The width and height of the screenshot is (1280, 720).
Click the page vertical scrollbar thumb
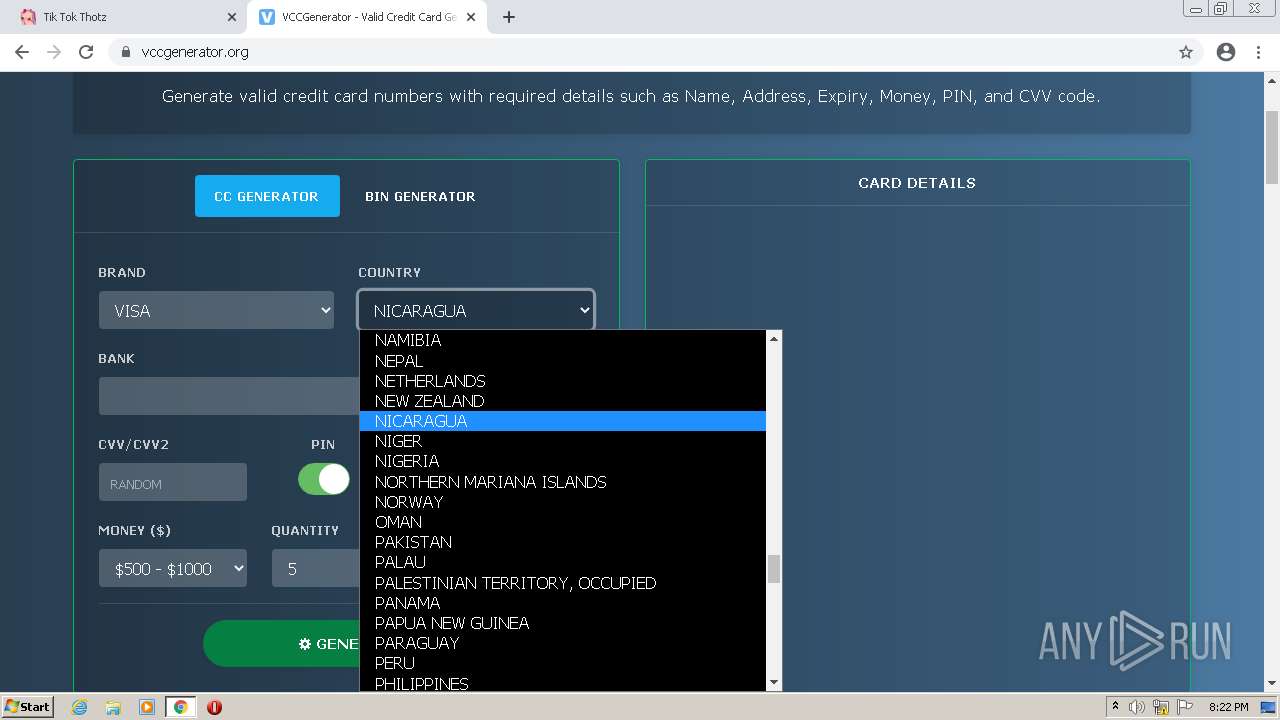pyautogui.click(x=1272, y=145)
